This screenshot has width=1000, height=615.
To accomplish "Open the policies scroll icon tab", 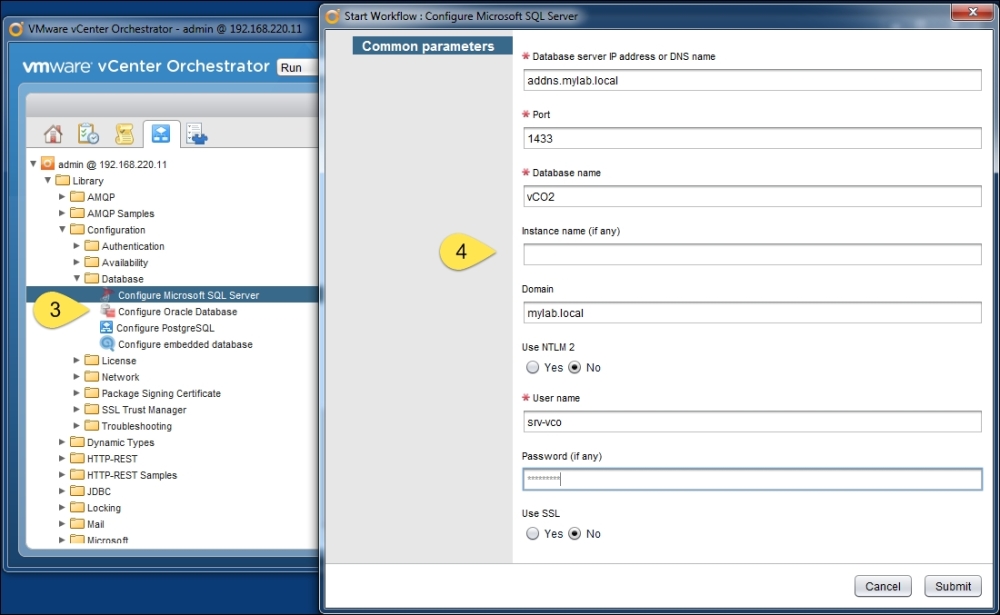I will [124, 134].
